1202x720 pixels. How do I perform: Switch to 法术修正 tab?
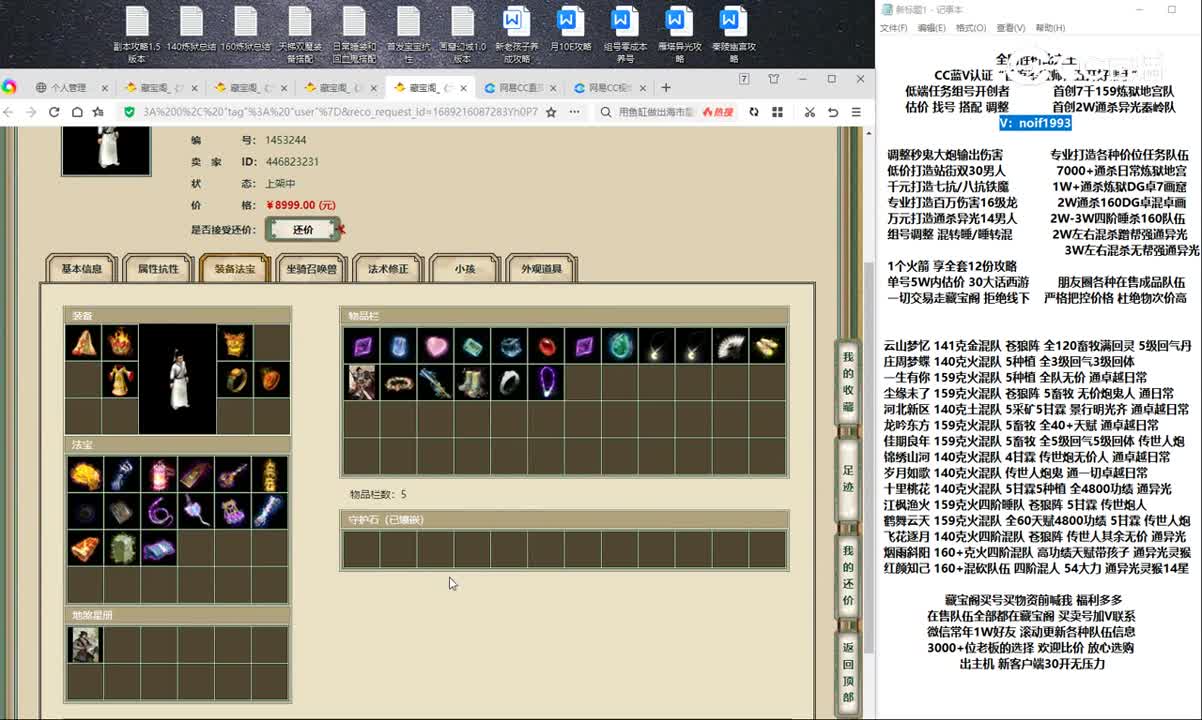point(388,269)
